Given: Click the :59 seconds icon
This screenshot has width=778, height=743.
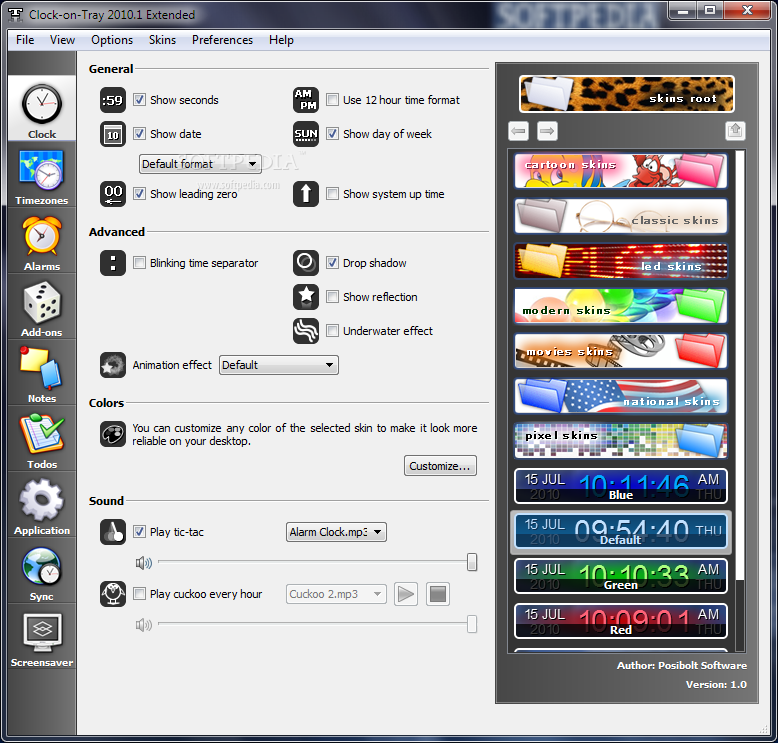Looking at the screenshot, I should [x=113, y=100].
